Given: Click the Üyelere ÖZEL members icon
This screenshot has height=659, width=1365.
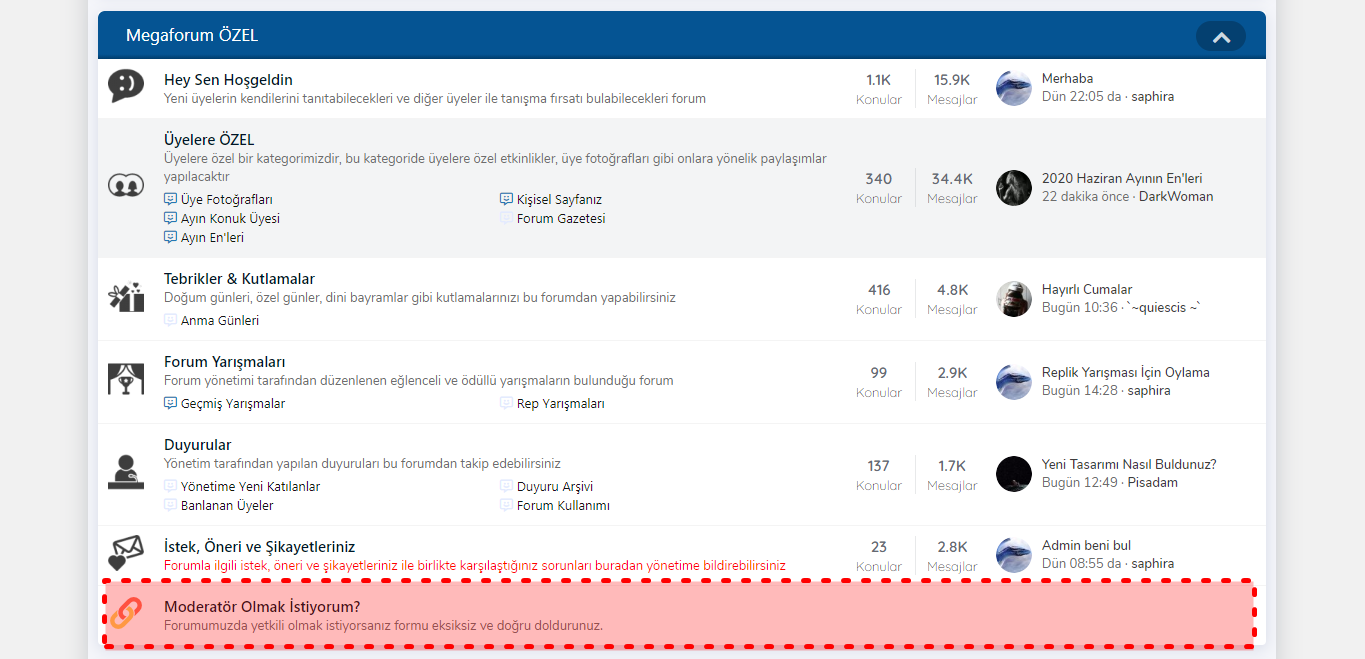Looking at the screenshot, I should pos(126,185).
